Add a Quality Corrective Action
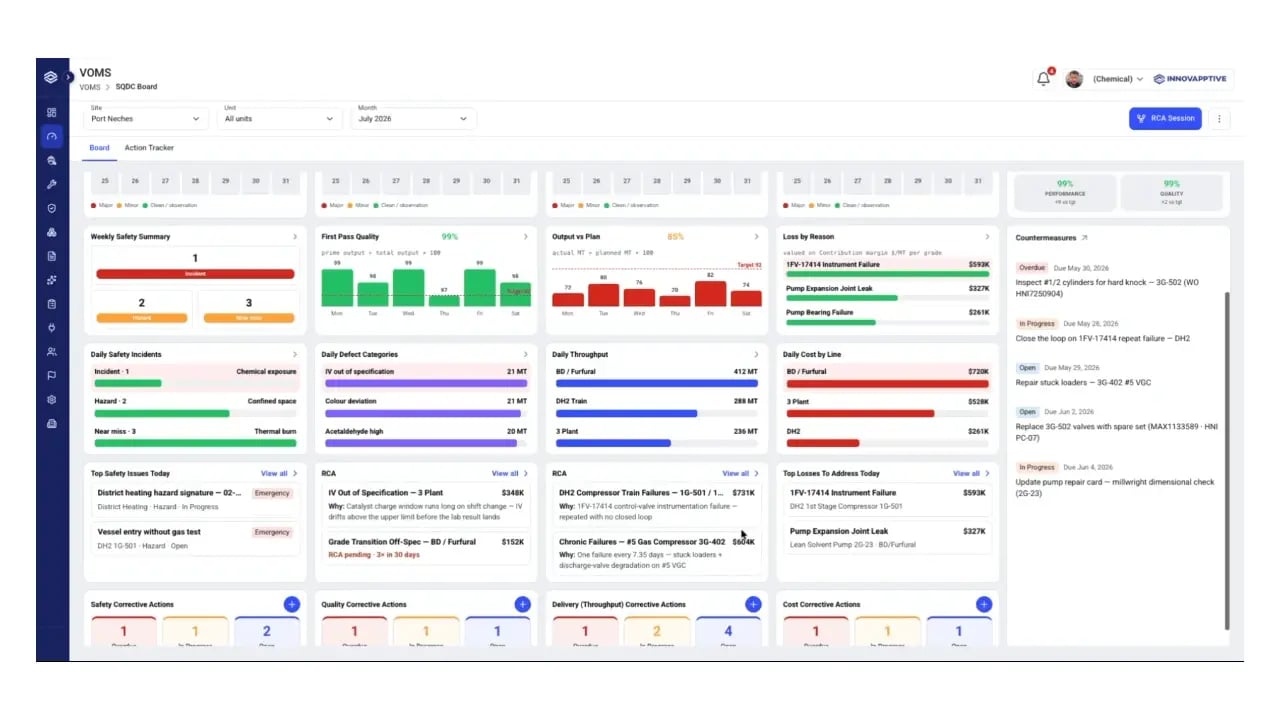The width and height of the screenshot is (1280, 720). (x=522, y=604)
